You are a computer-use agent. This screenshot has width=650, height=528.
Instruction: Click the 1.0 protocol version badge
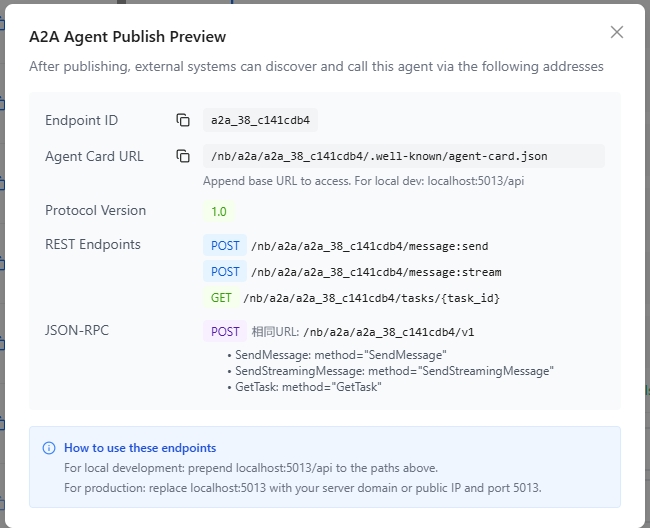point(219,212)
